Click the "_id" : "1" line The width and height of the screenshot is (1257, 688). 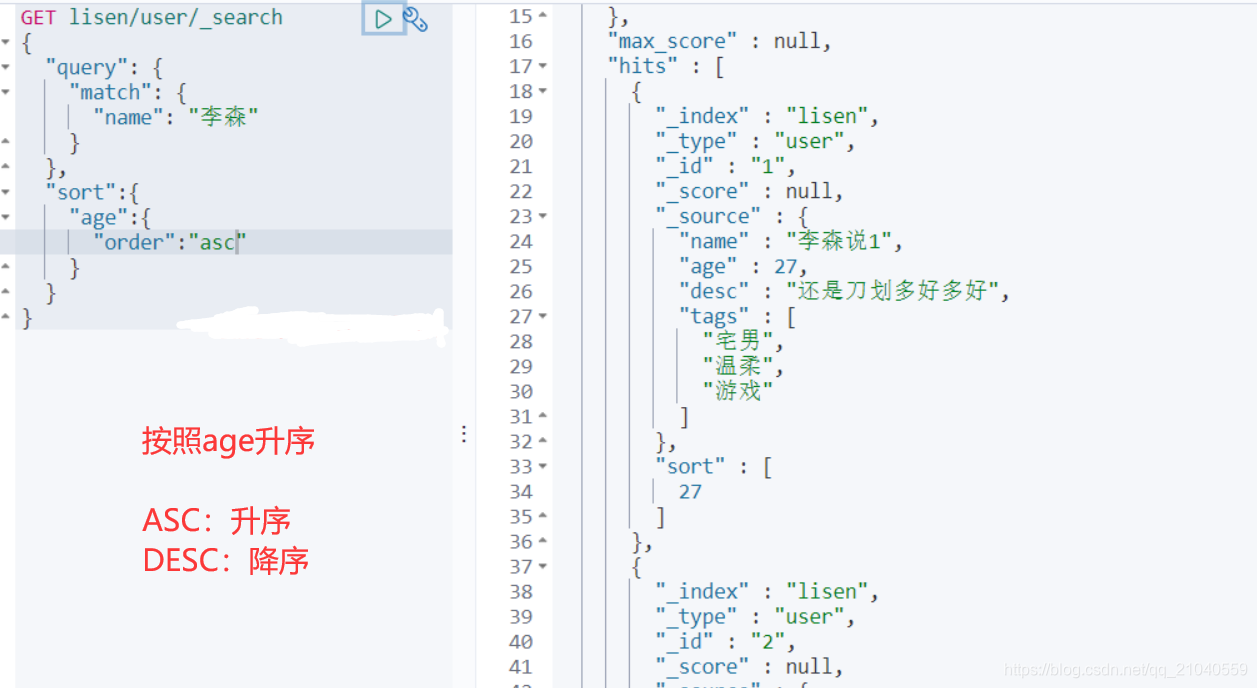coord(725,166)
